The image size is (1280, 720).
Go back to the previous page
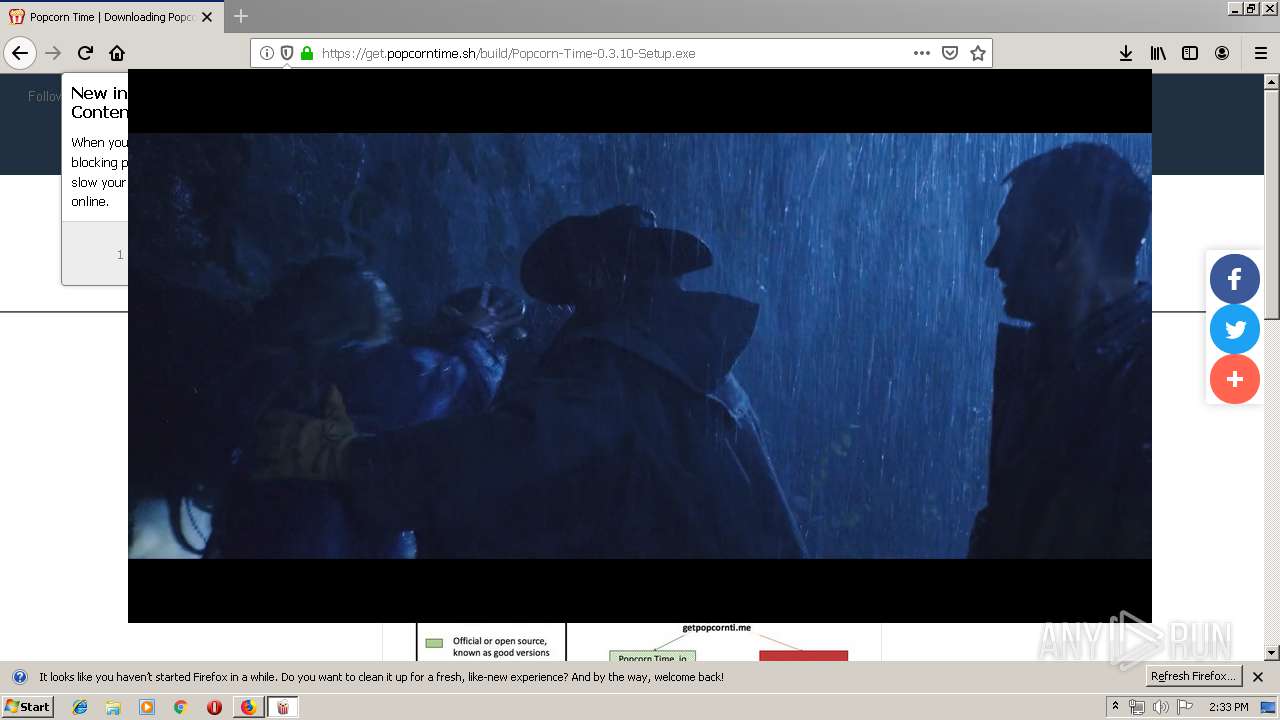pyautogui.click(x=20, y=53)
